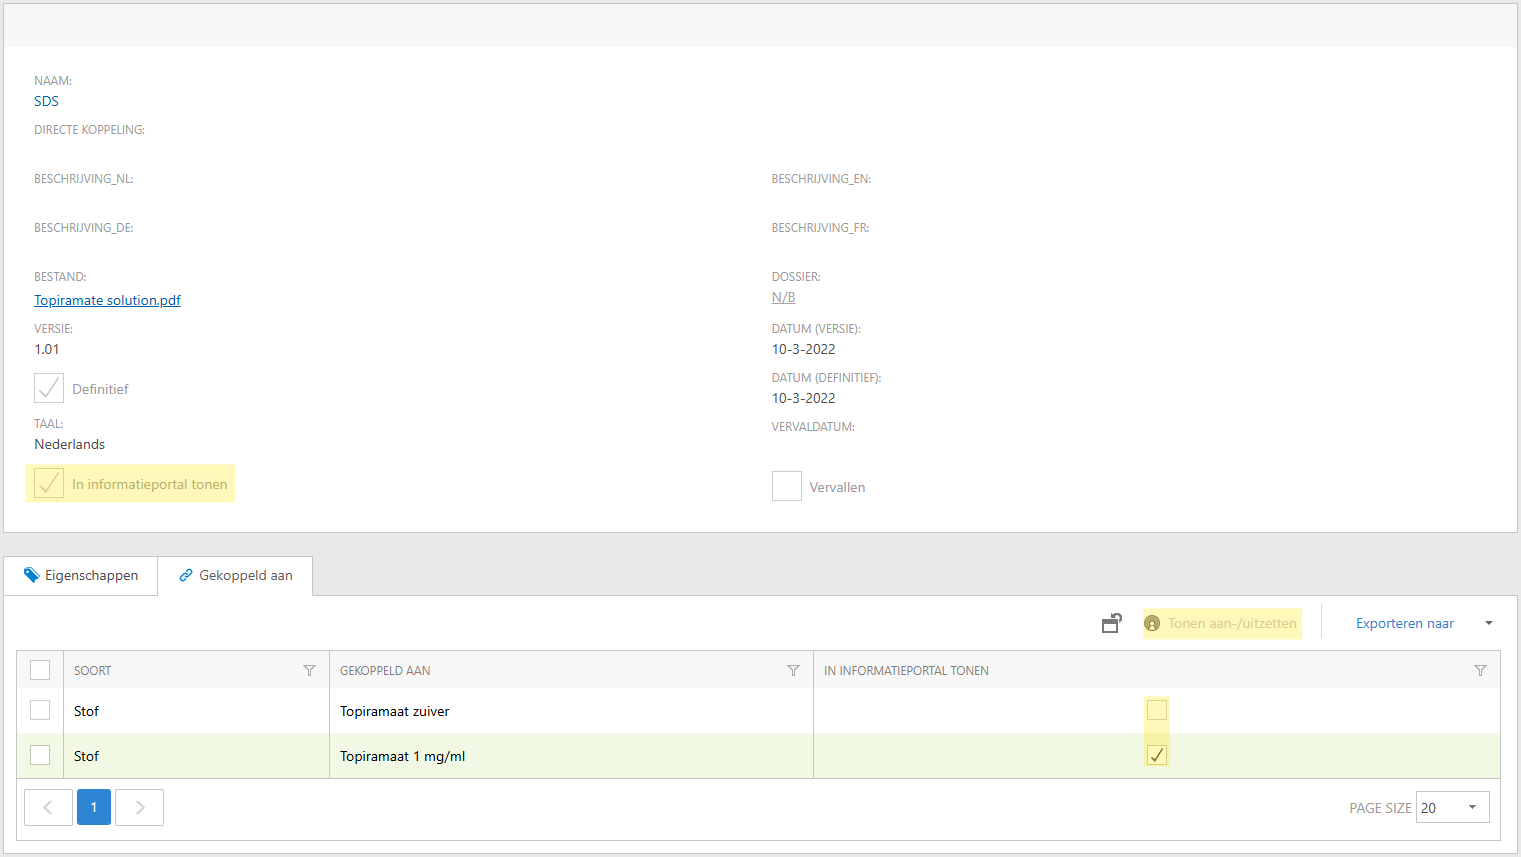Open the Soort column filter
This screenshot has height=857, width=1521.
[309, 670]
